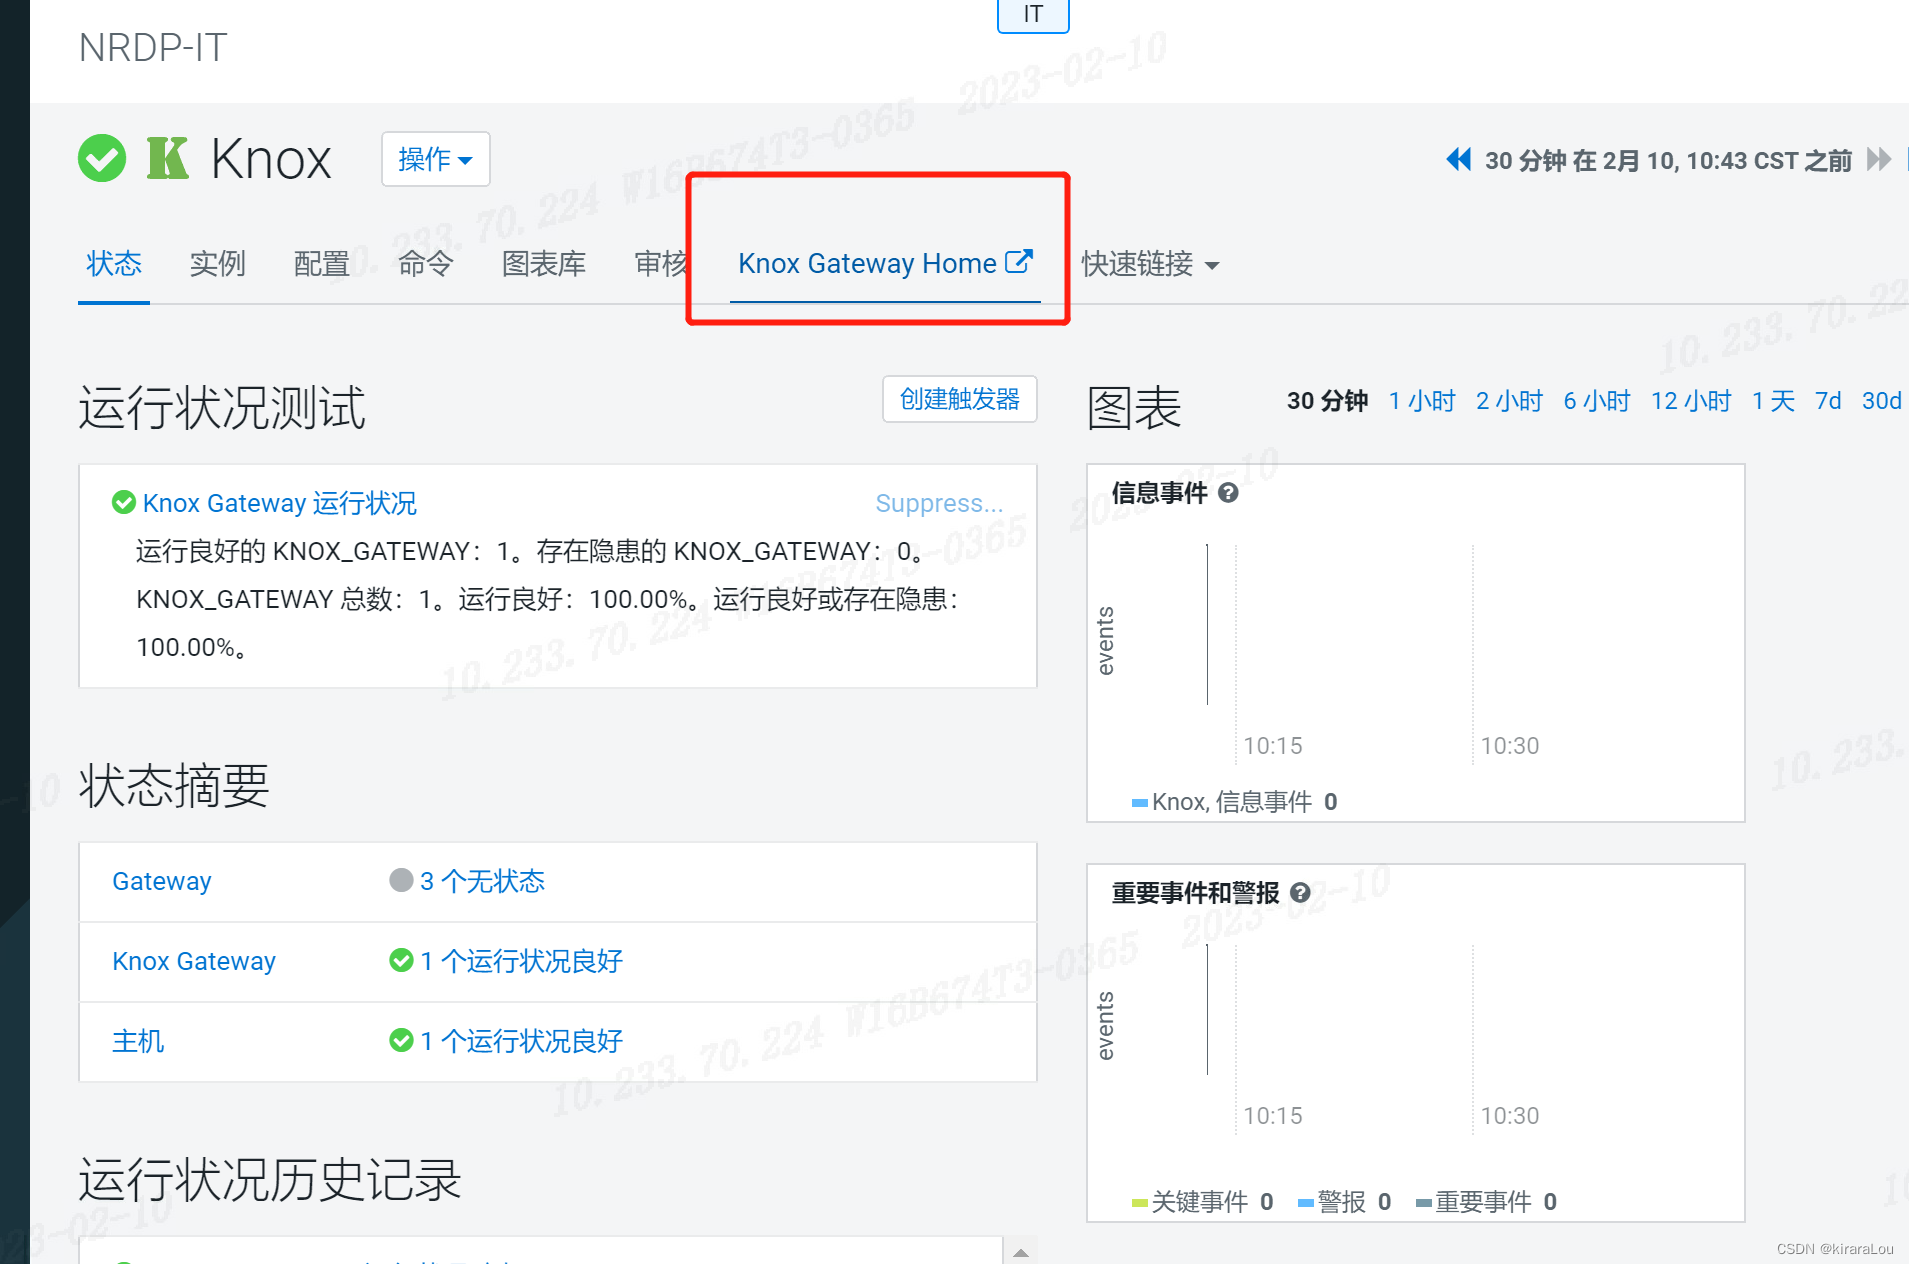Click the 信息事件 chart title
Viewport: 1909px width, 1264px height.
click(1160, 493)
